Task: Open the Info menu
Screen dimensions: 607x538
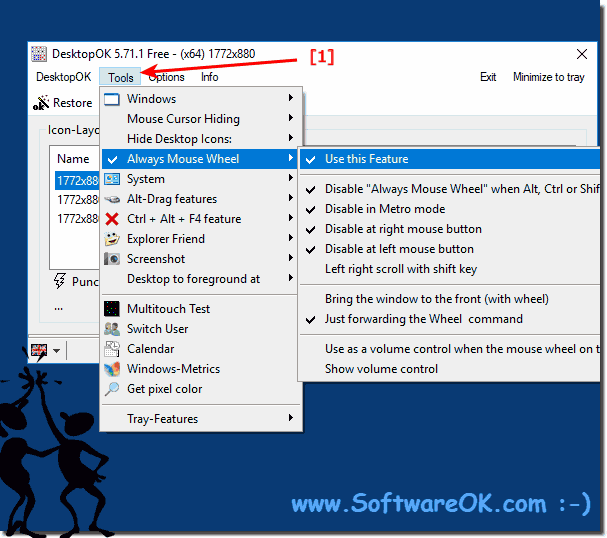Action: (209, 77)
